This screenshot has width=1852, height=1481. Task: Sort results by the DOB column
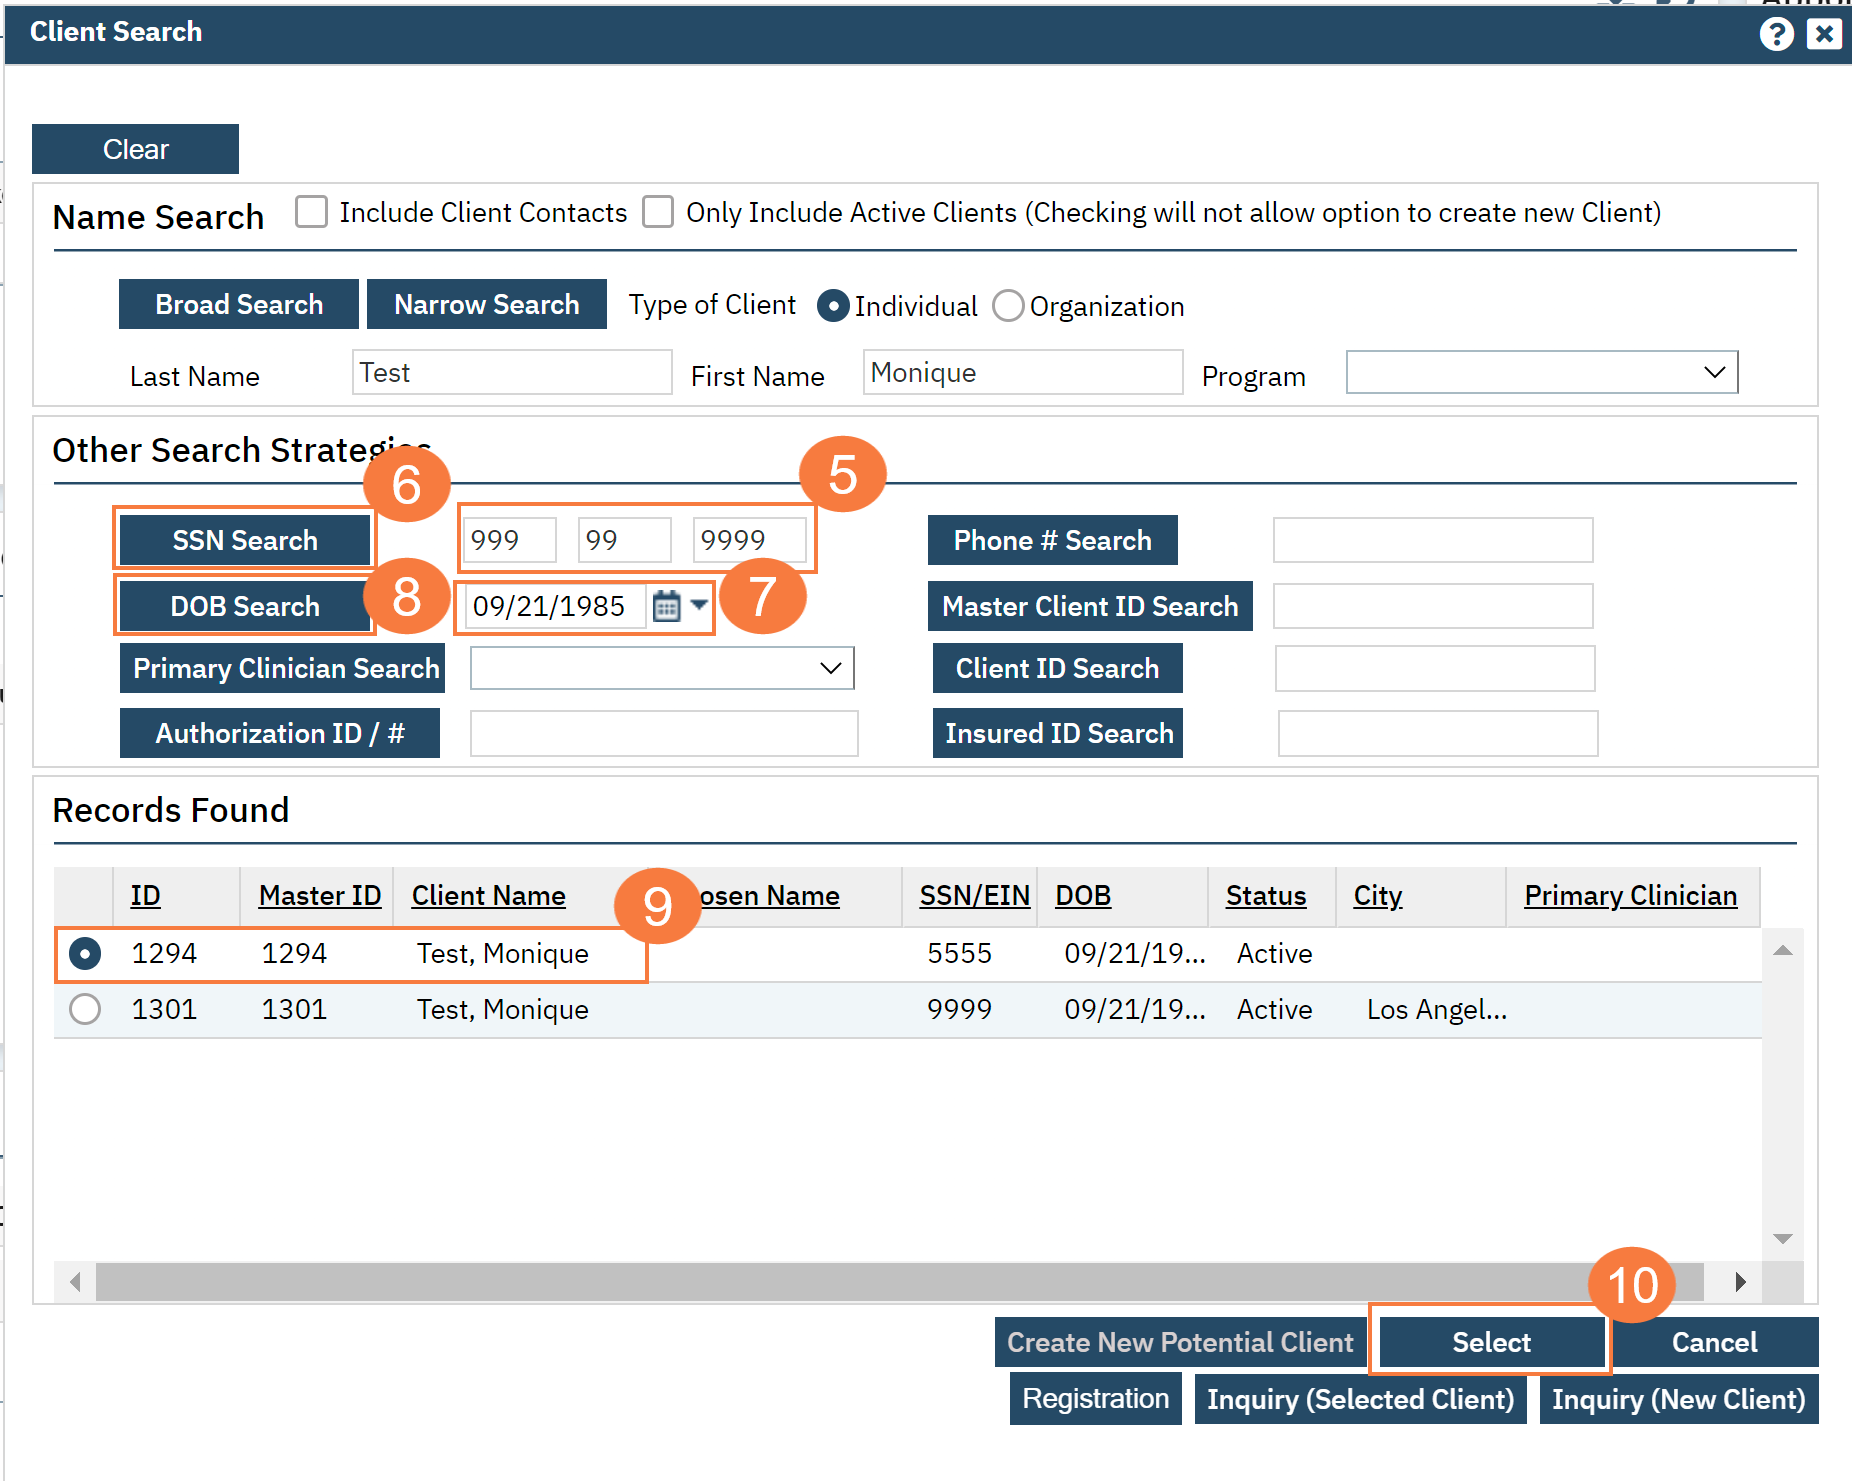click(1082, 895)
